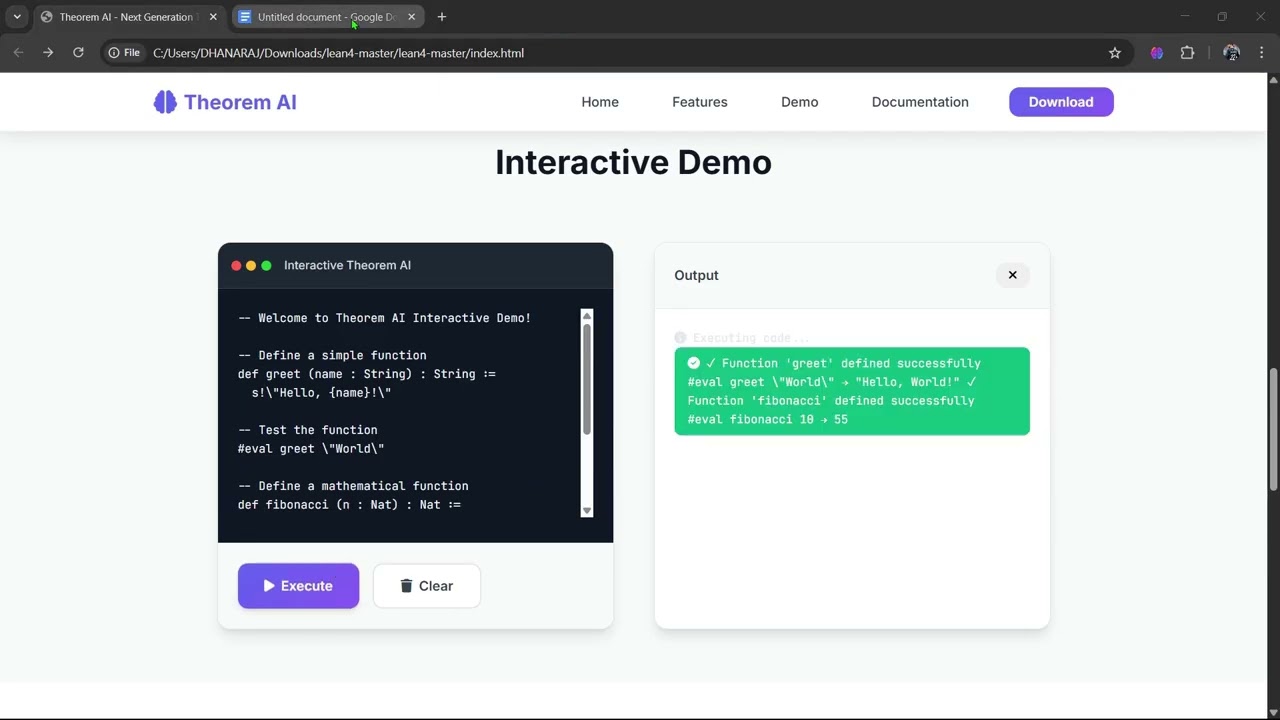Click the code editor scrollbar down arrow
The width and height of the screenshot is (1280, 720).
[x=587, y=510]
